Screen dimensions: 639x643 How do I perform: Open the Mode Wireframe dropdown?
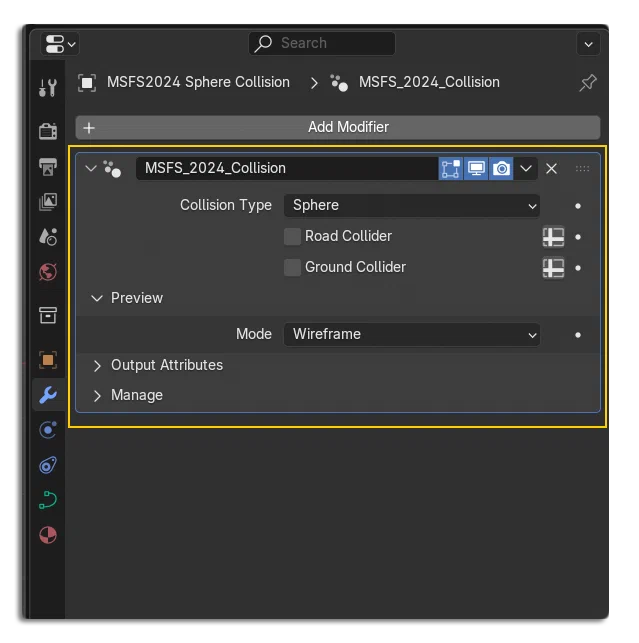tap(412, 335)
